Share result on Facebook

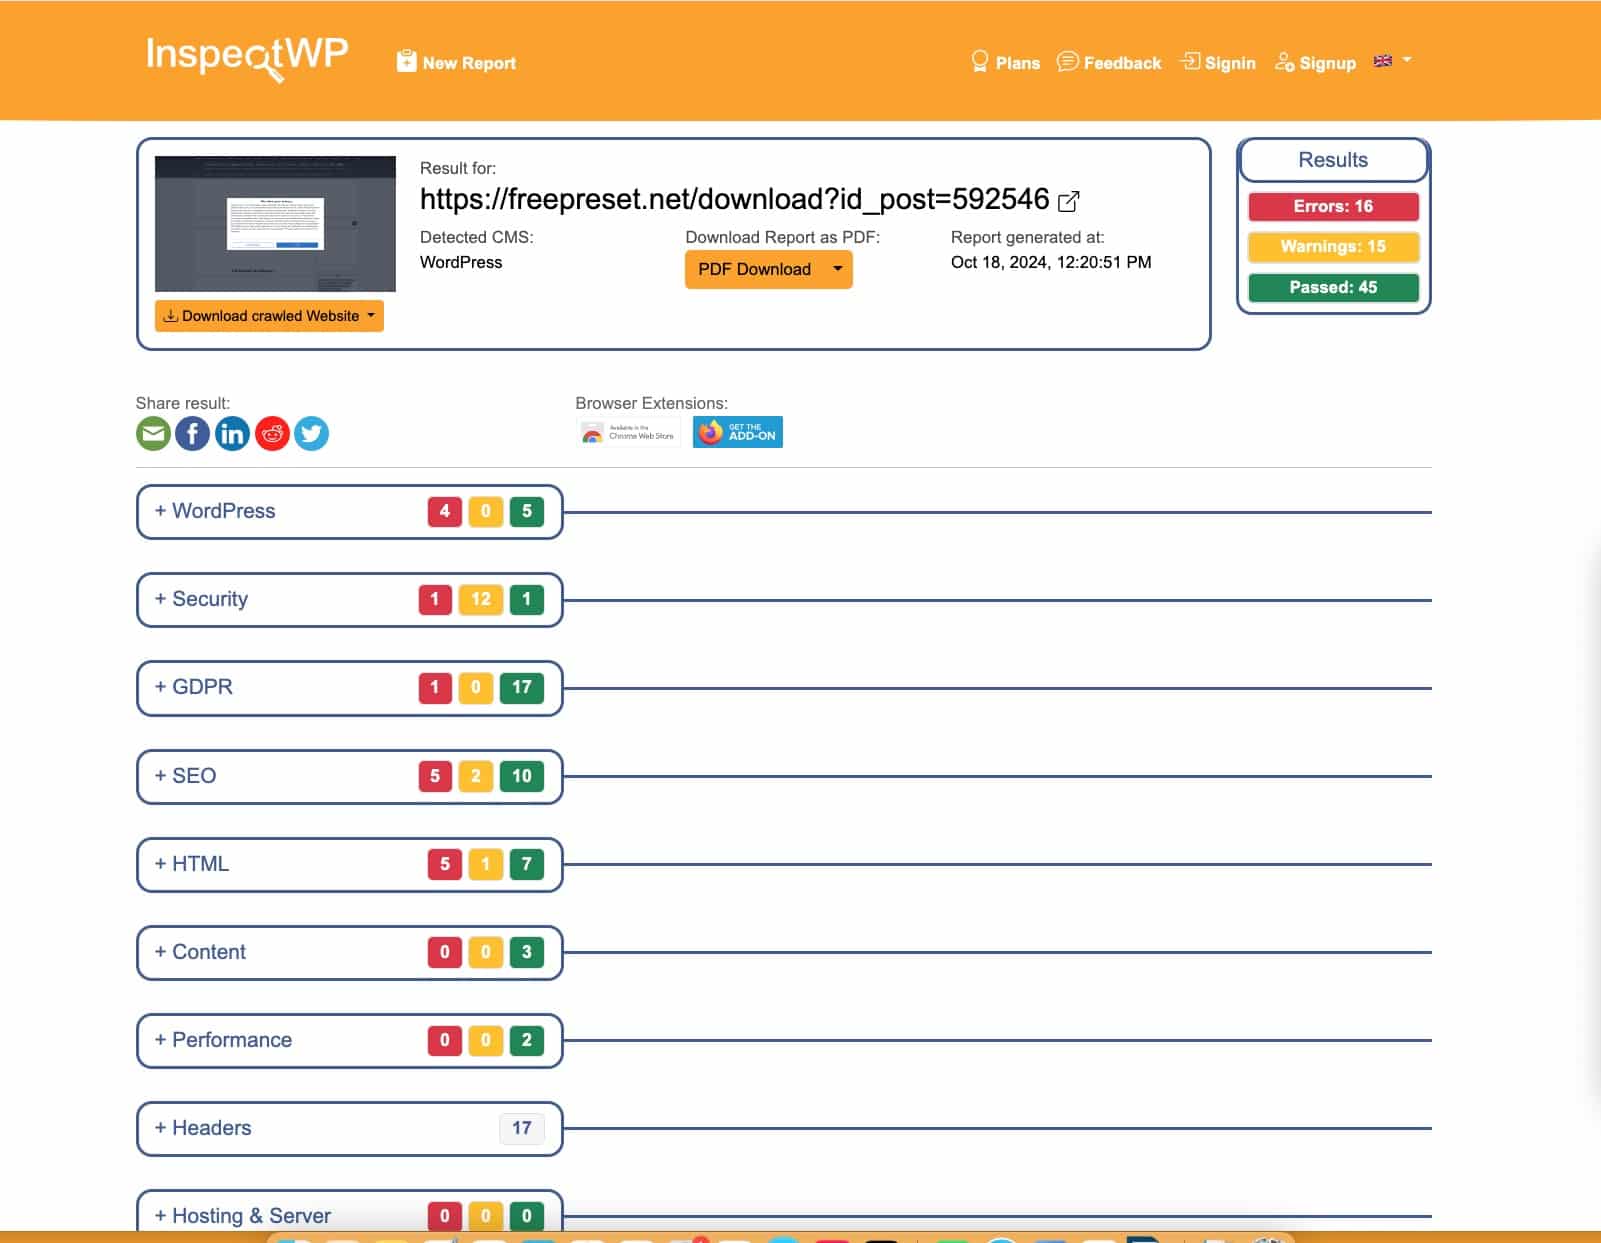[x=193, y=433]
